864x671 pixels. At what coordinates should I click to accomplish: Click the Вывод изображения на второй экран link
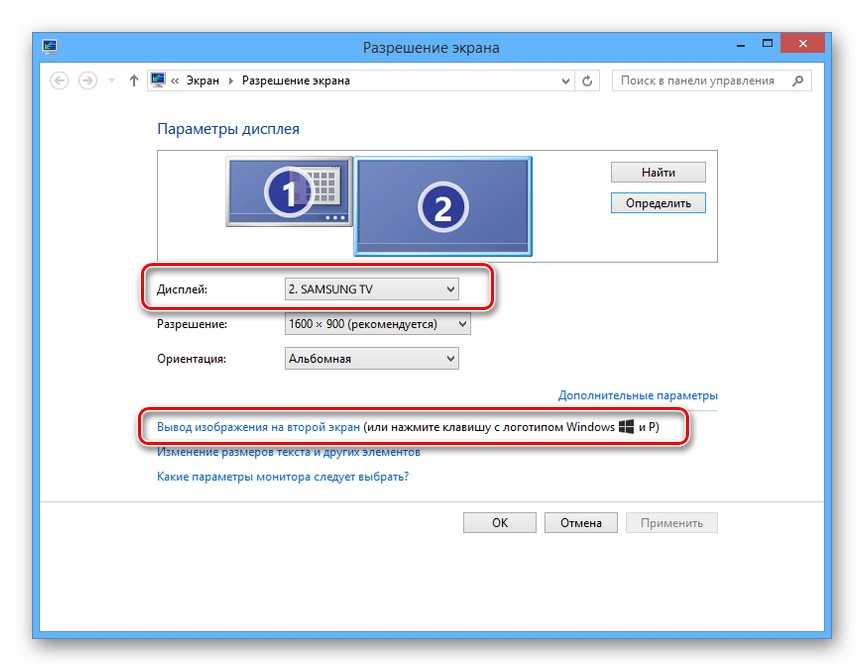(x=258, y=427)
